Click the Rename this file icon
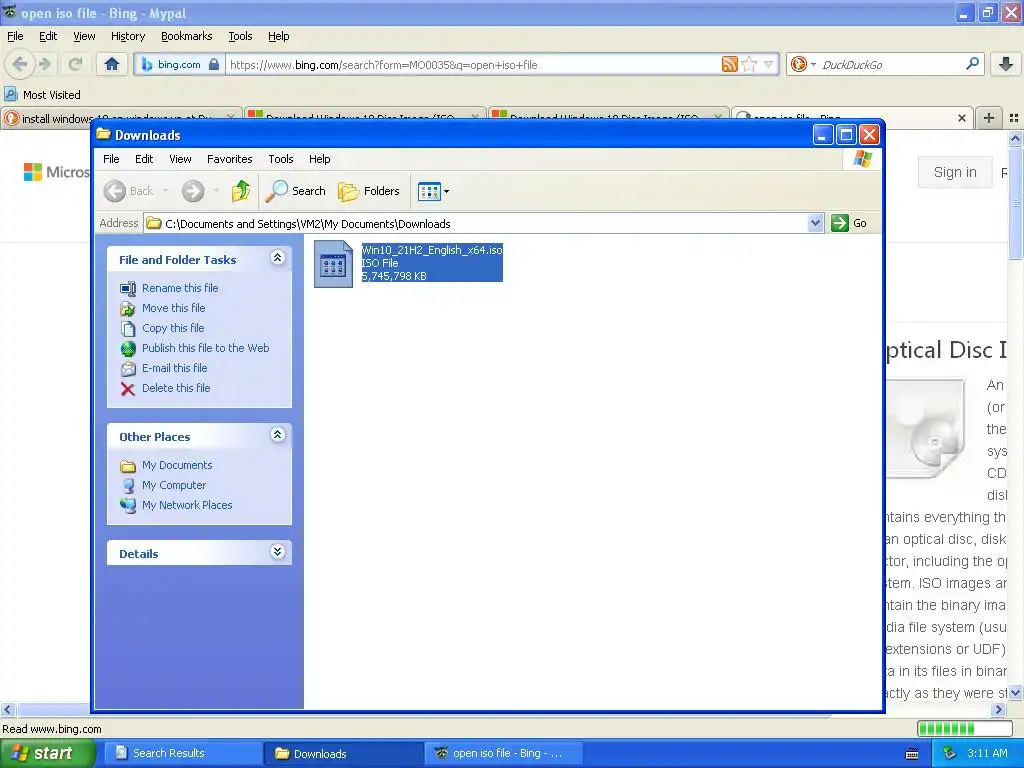Viewport: 1024px width, 768px height. 128,289
